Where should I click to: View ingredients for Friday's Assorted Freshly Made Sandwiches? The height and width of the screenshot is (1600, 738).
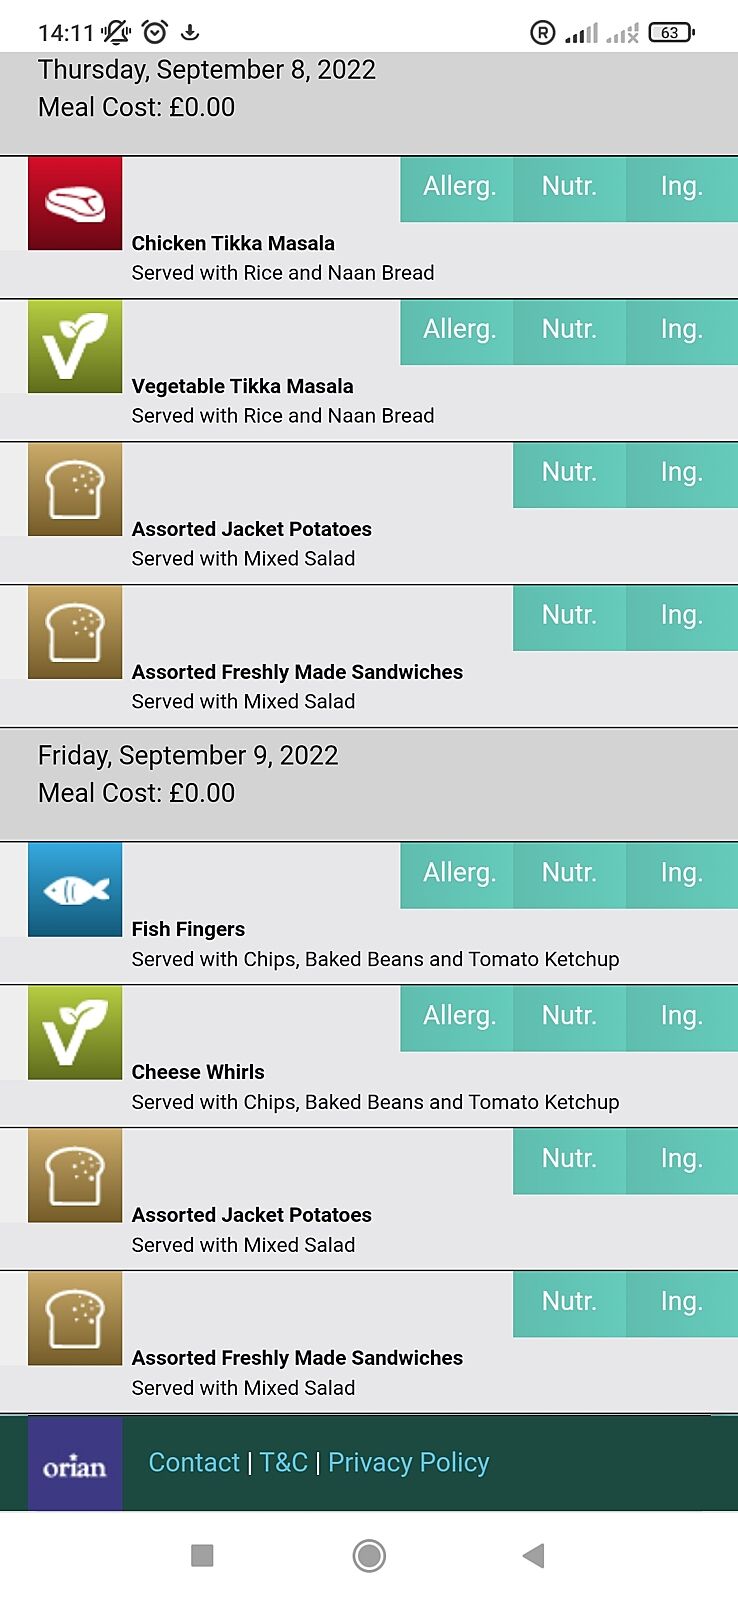[681, 1302]
